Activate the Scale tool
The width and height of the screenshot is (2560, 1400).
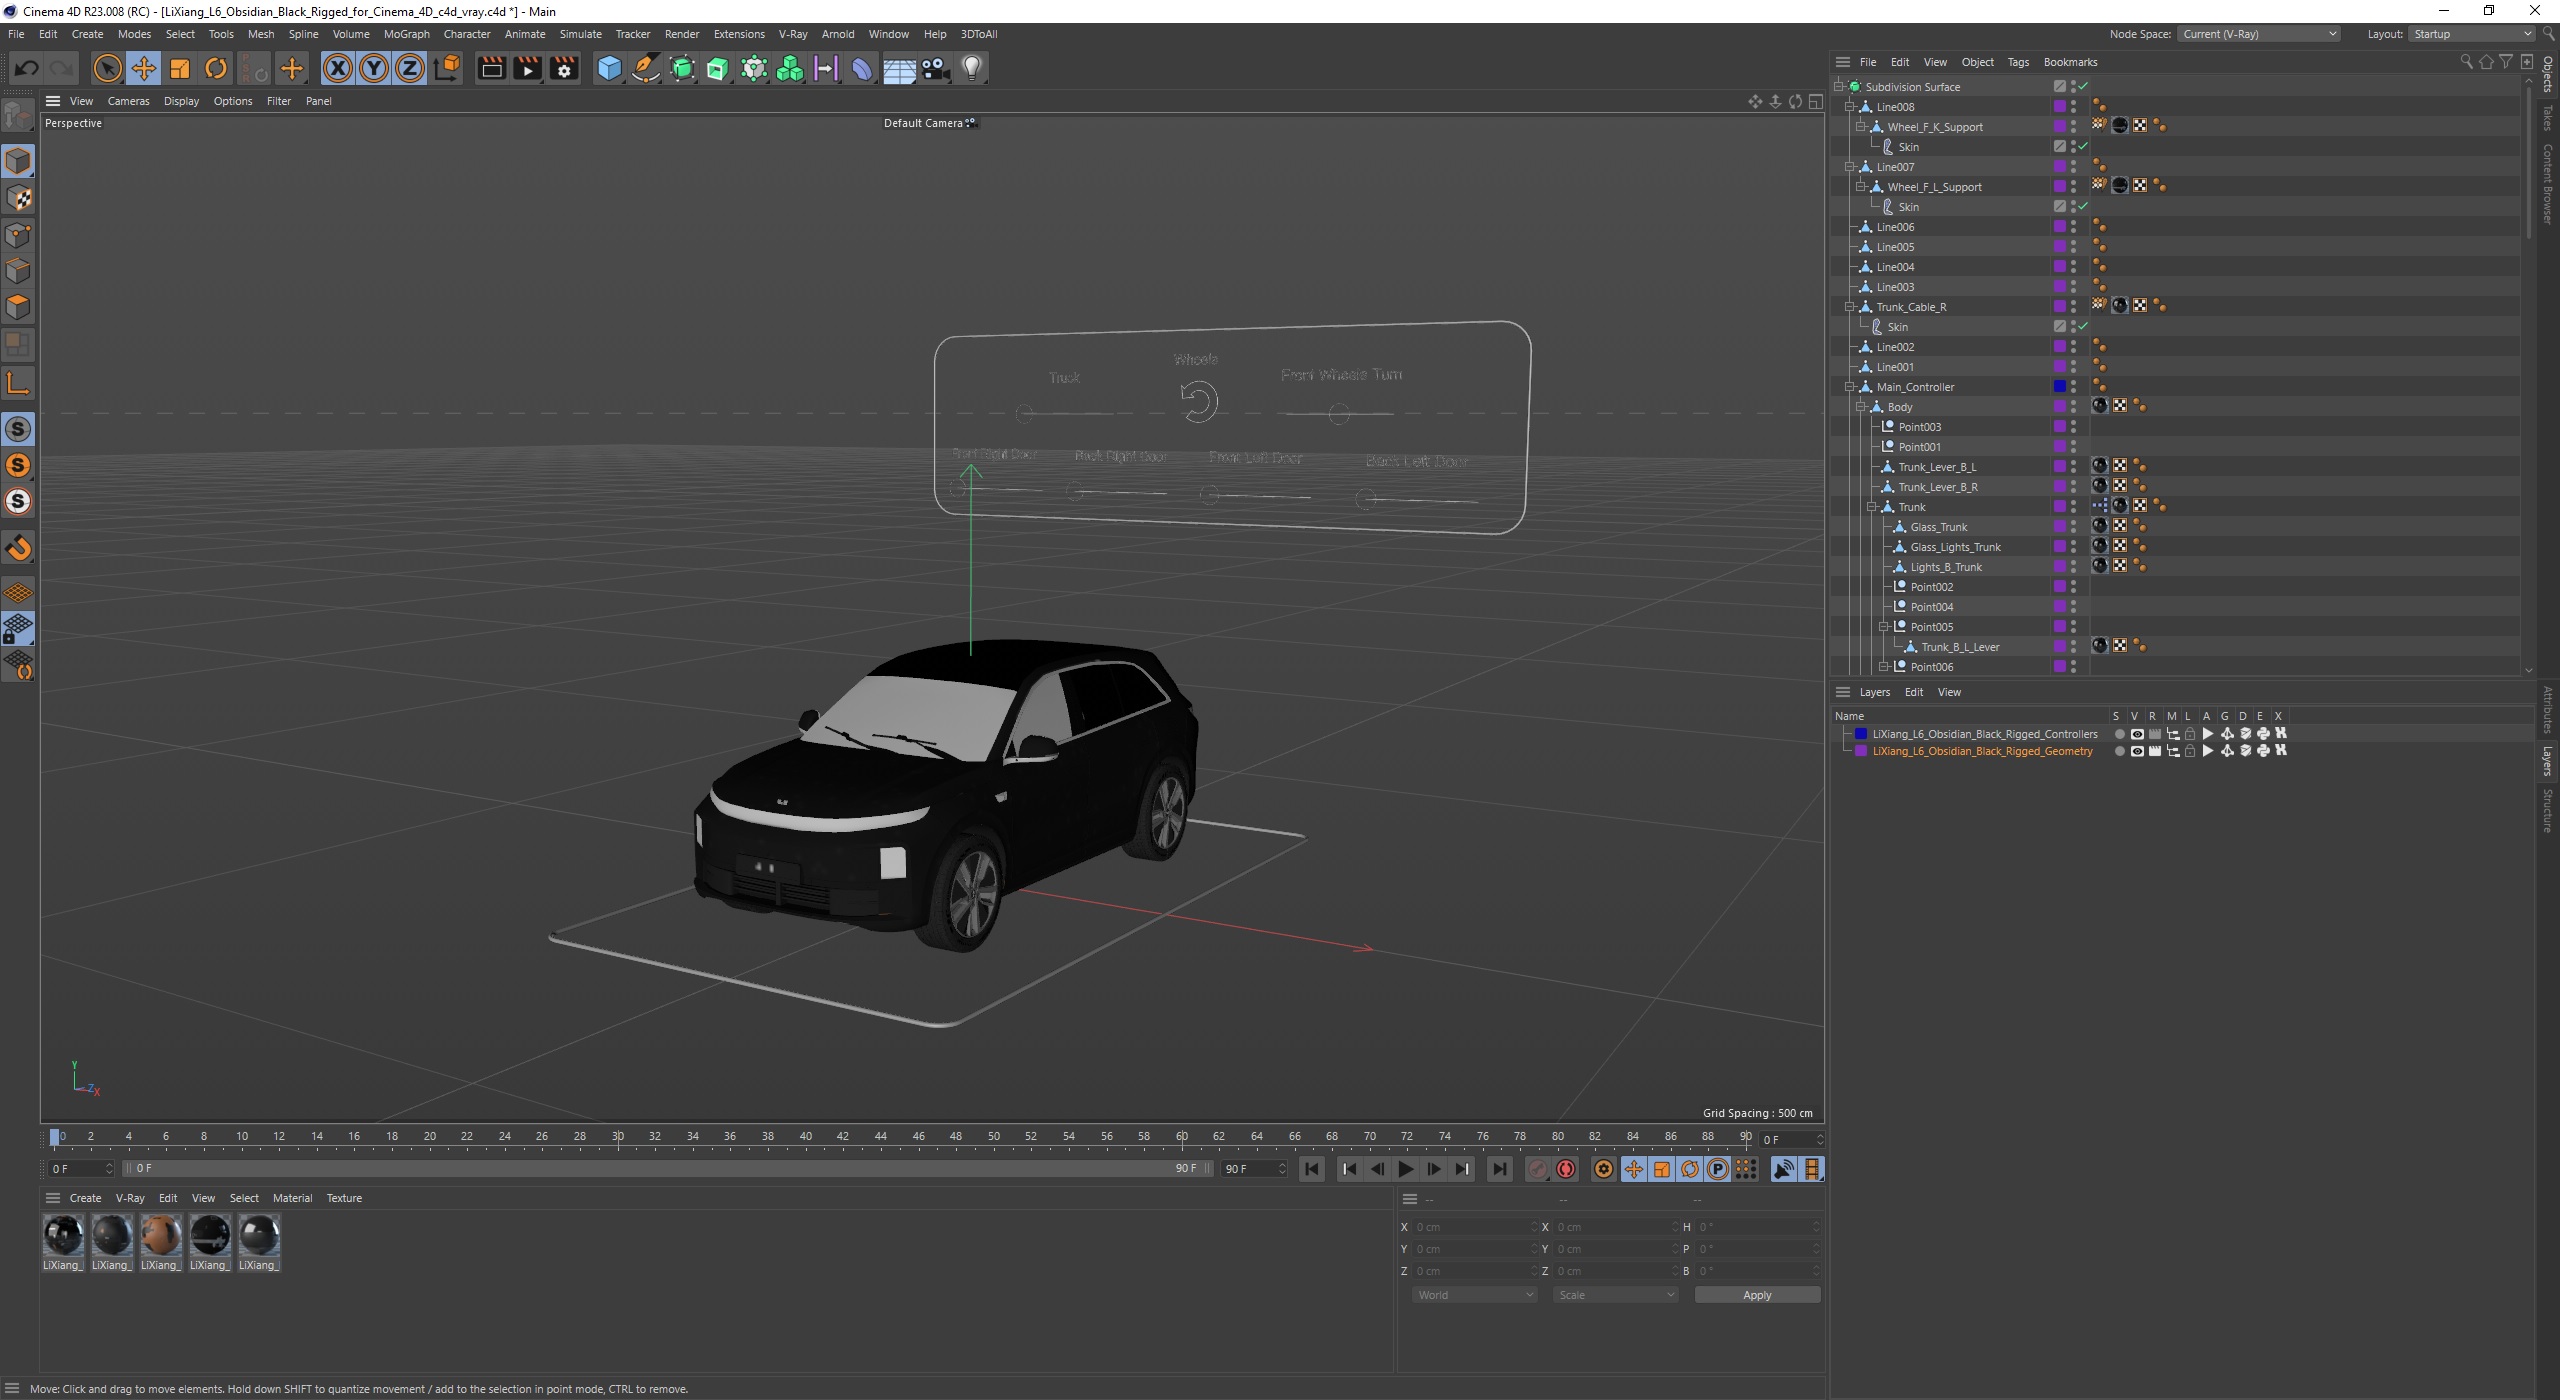coord(180,68)
